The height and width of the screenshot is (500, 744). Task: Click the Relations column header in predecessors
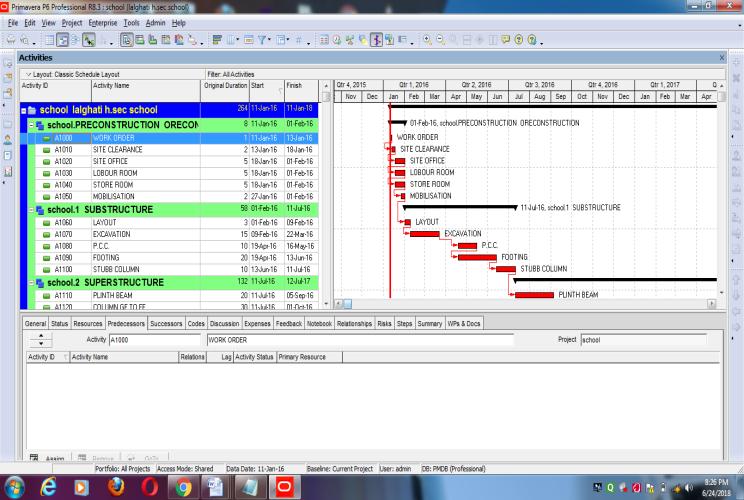pyautogui.click(x=192, y=357)
